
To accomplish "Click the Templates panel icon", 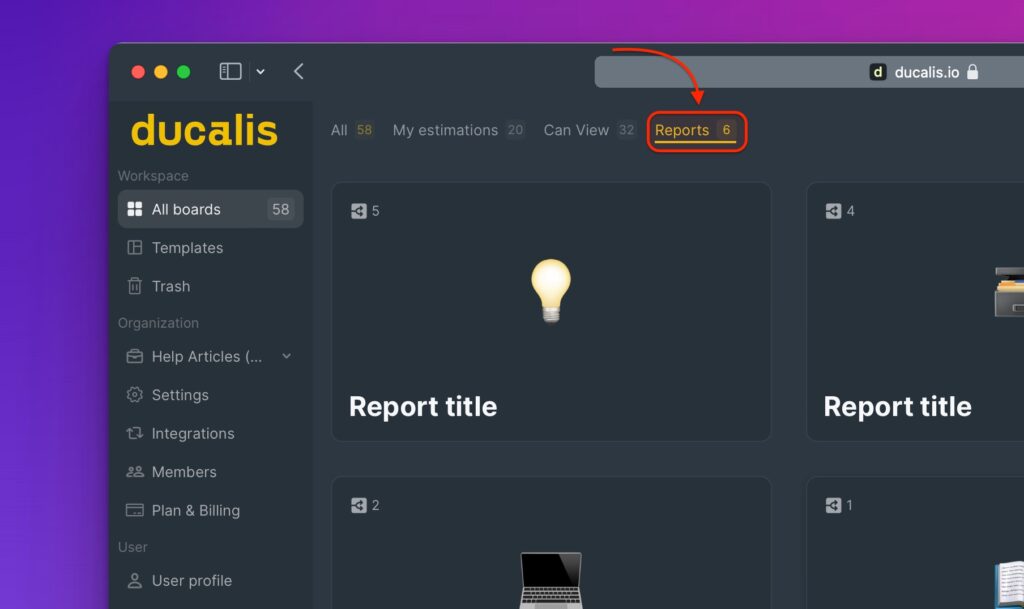I will 136,247.
